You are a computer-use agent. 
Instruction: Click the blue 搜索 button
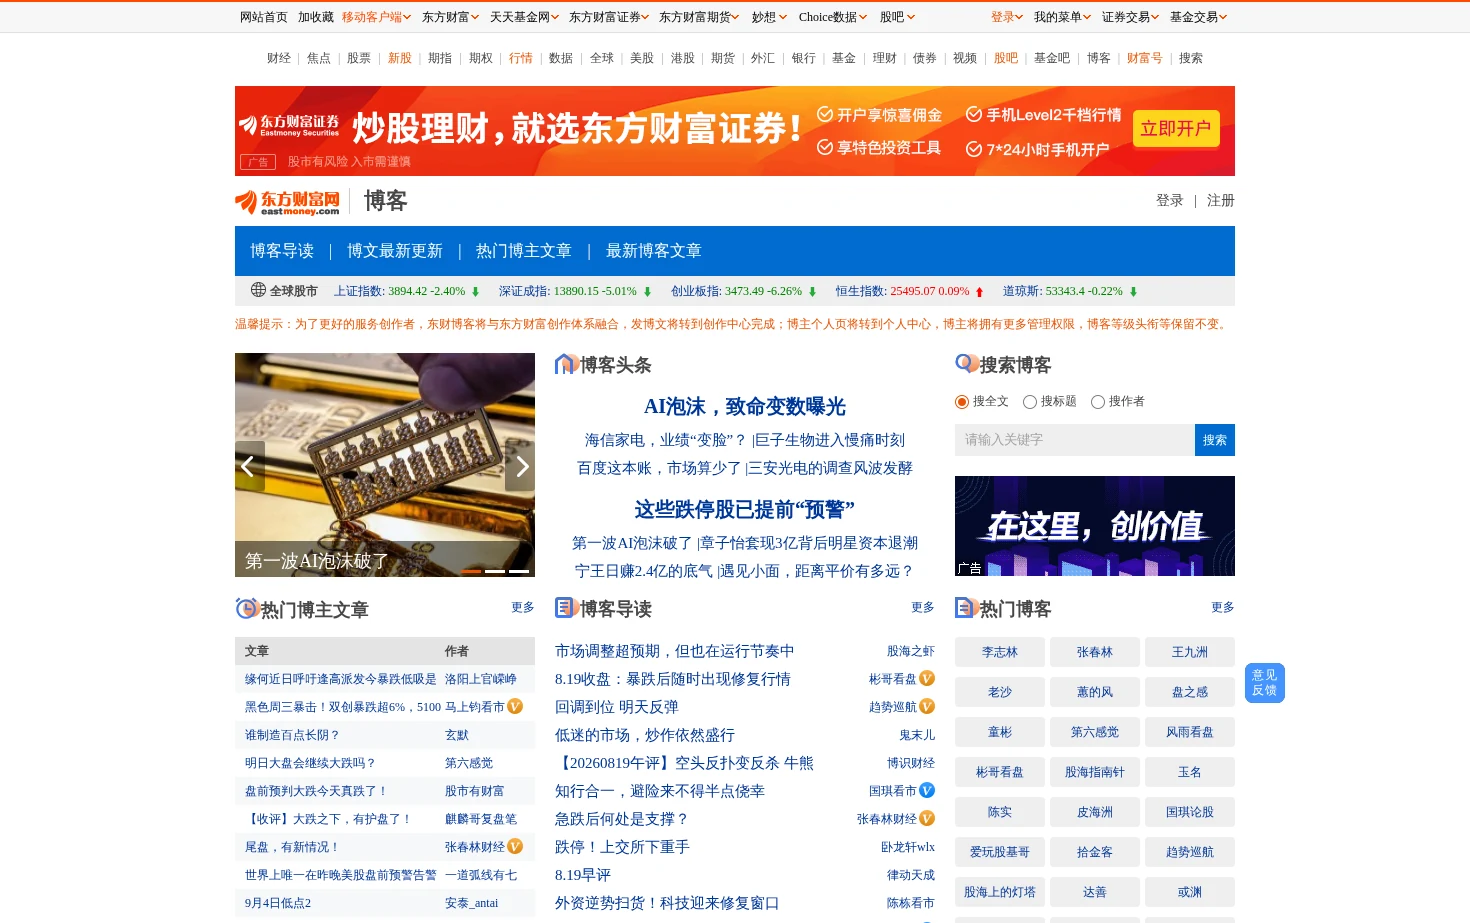click(1215, 440)
